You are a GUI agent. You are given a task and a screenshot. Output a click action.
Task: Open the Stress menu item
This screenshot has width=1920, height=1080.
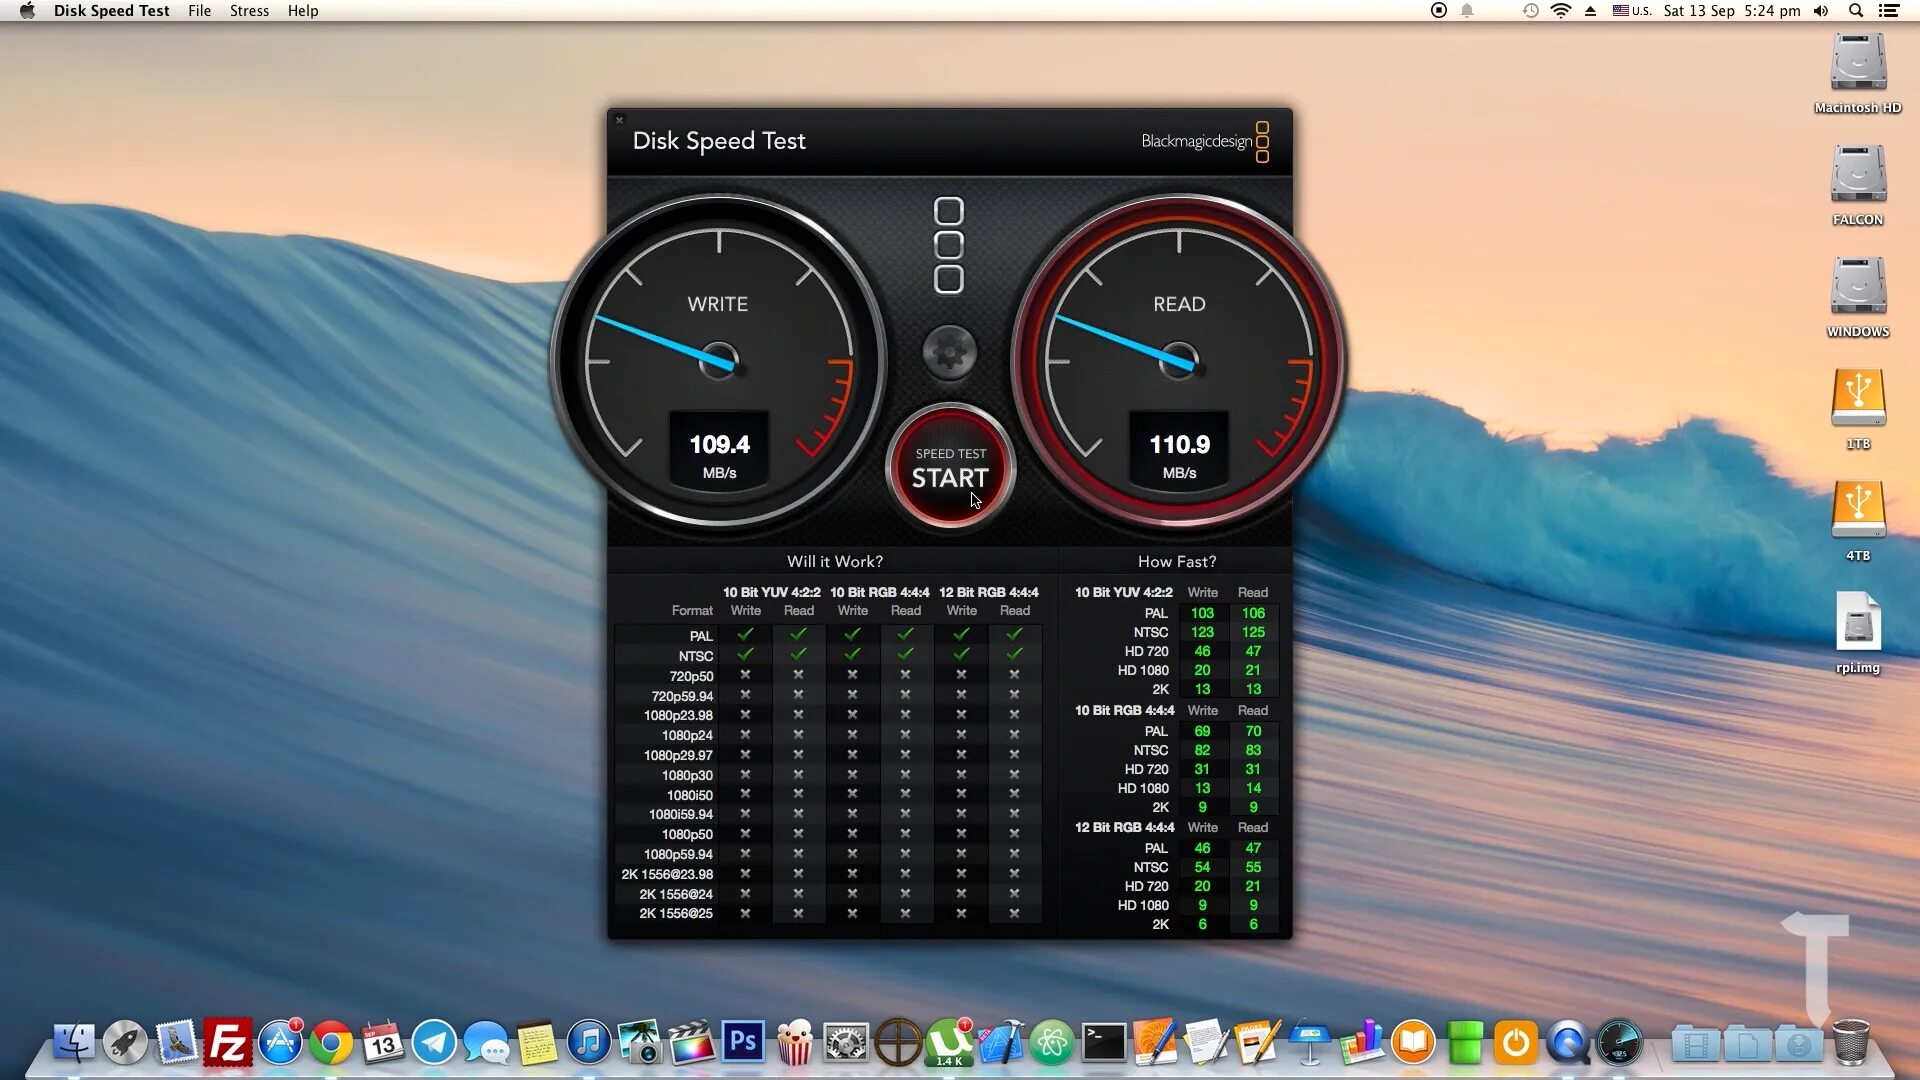point(247,11)
